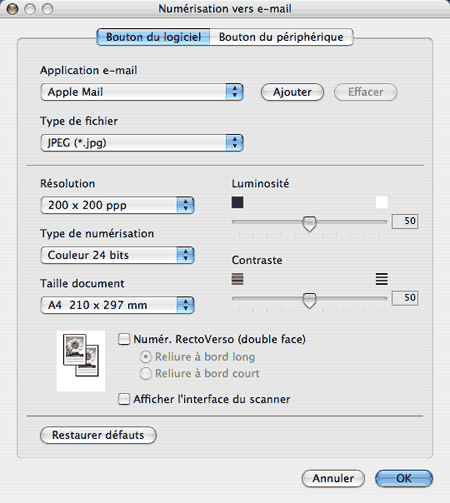
Task: Select Relier à bord court radio button
Action: point(146,373)
